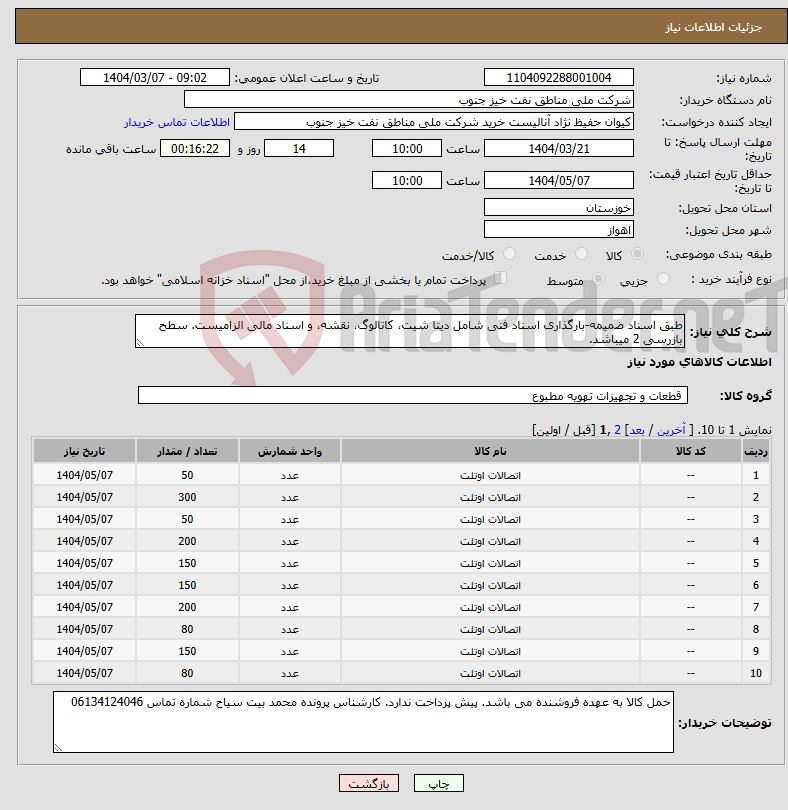
Task: Select row 6 unit عدد cell
Action: click(x=289, y=585)
